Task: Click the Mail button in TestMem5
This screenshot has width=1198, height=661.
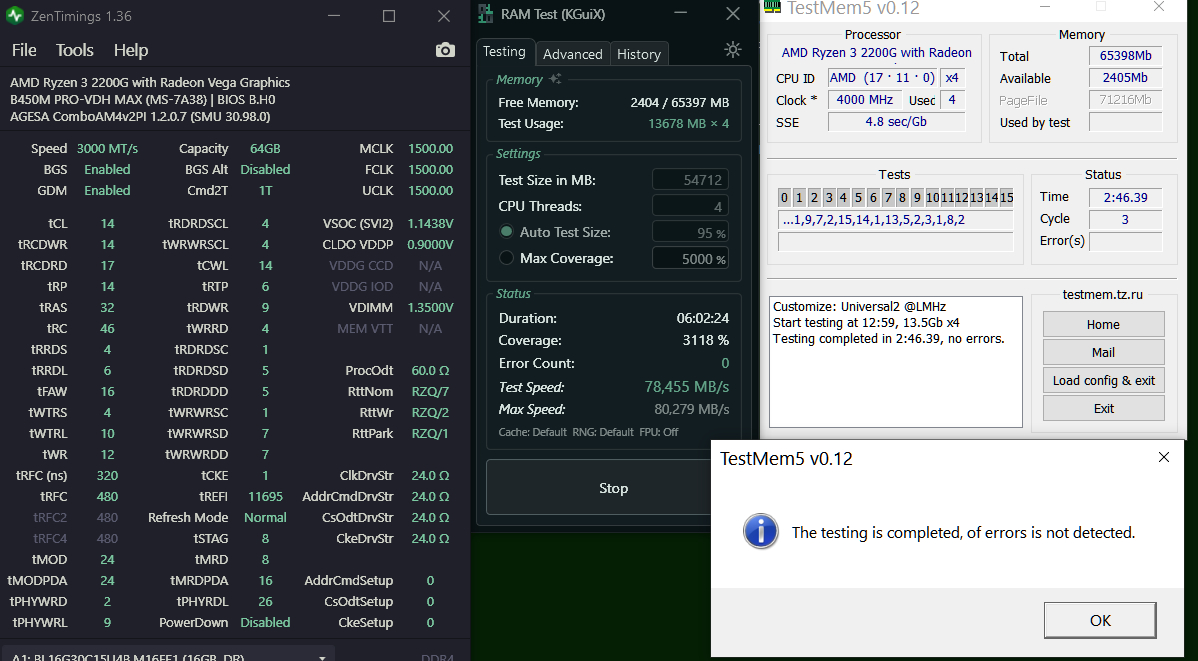Action: point(1103,352)
